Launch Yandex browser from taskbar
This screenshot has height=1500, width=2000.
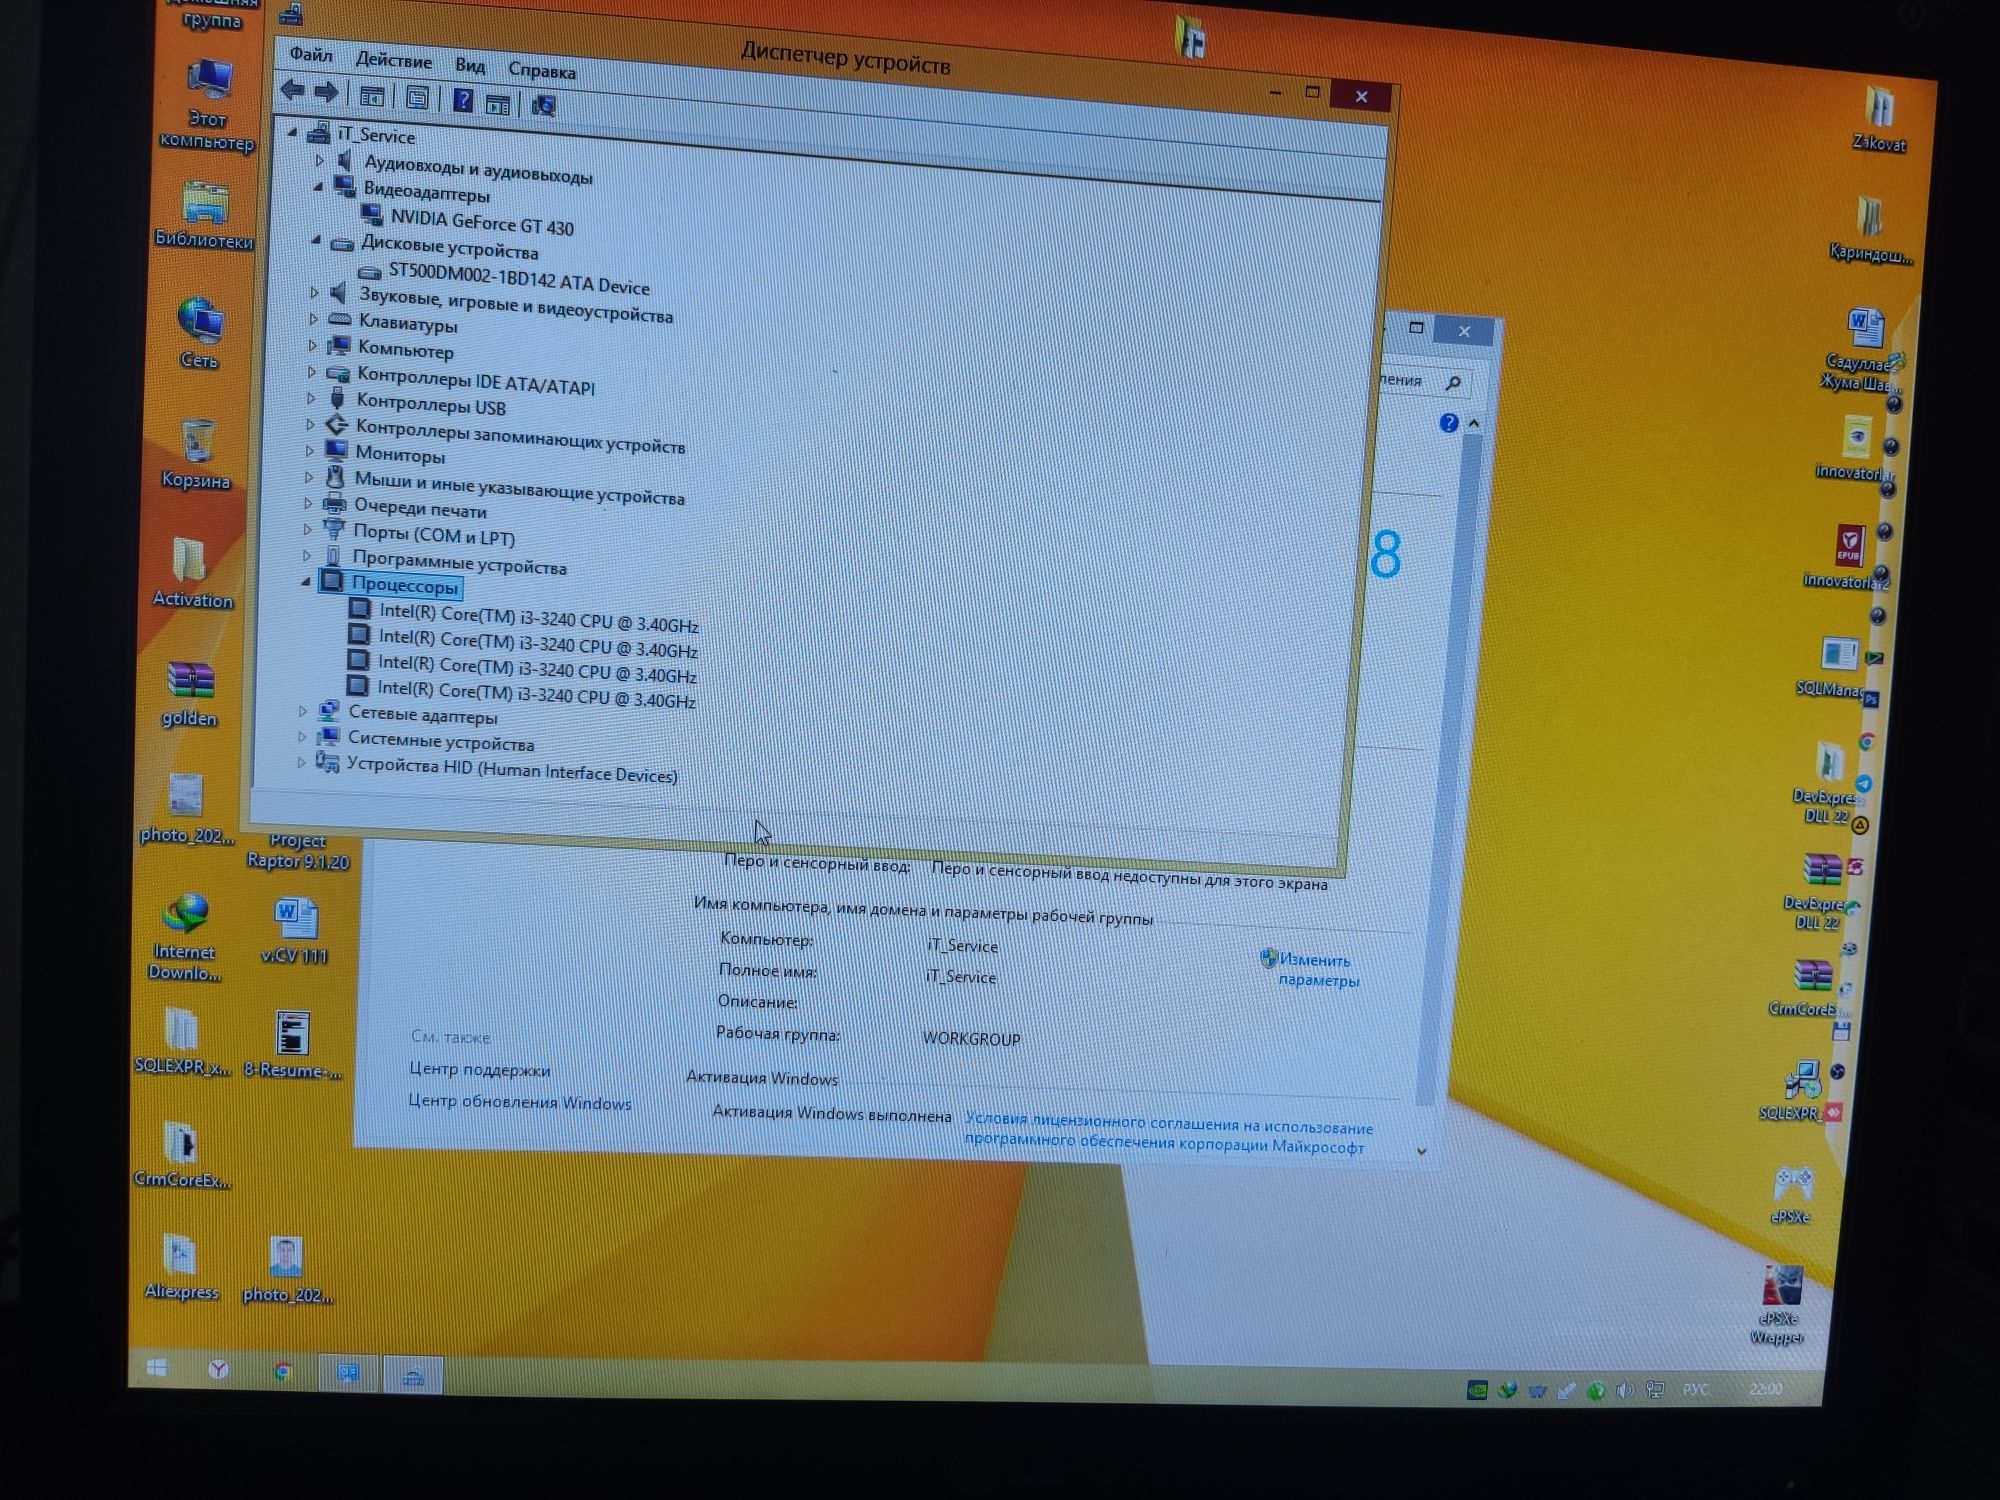click(218, 1370)
